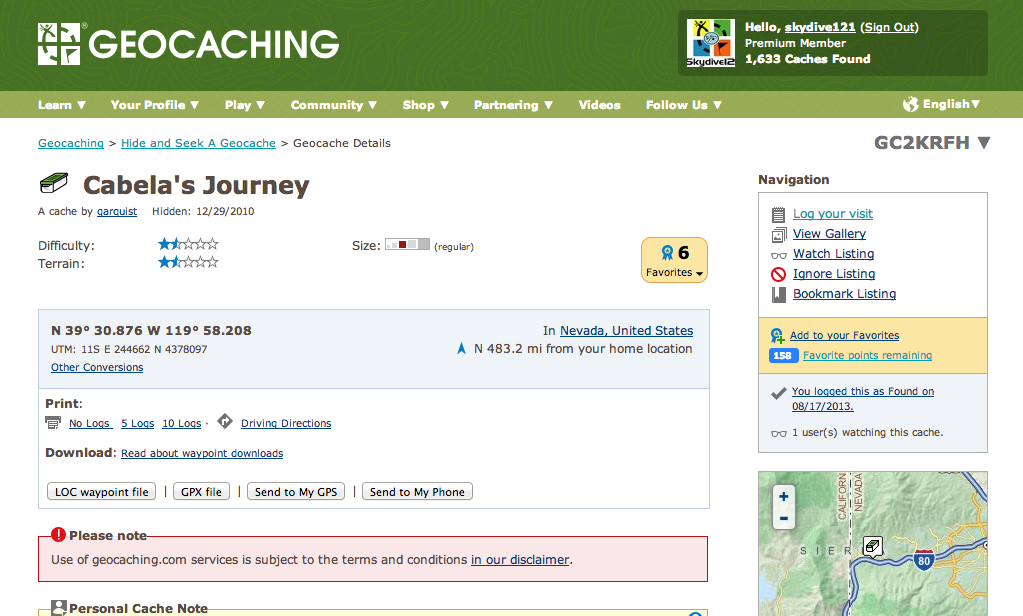The height and width of the screenshot is (616, 1023).
Task: Download the LOC waypoint file
Action: (101, 491)
